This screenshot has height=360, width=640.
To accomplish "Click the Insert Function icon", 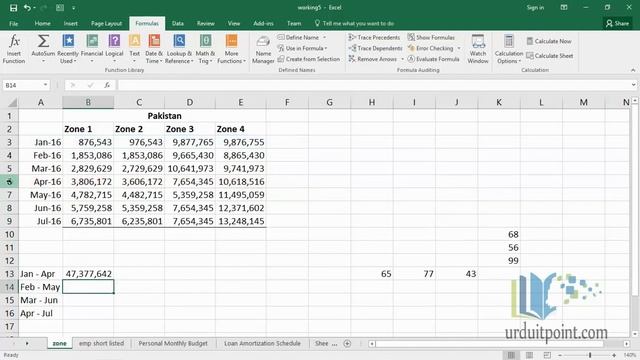I will [14, 49].
